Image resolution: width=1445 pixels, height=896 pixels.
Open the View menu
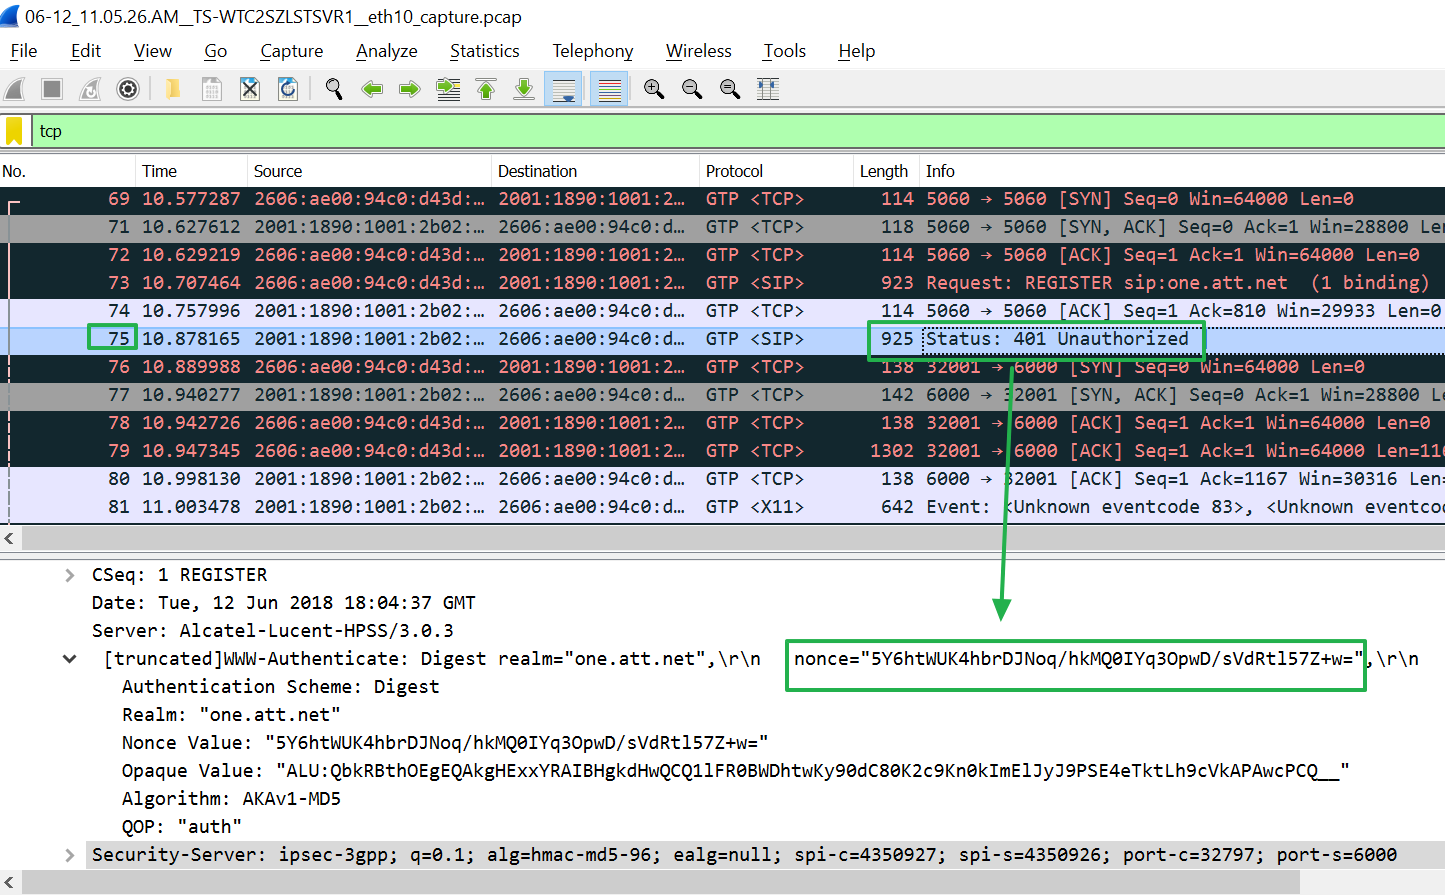click(x=153, y=51)
